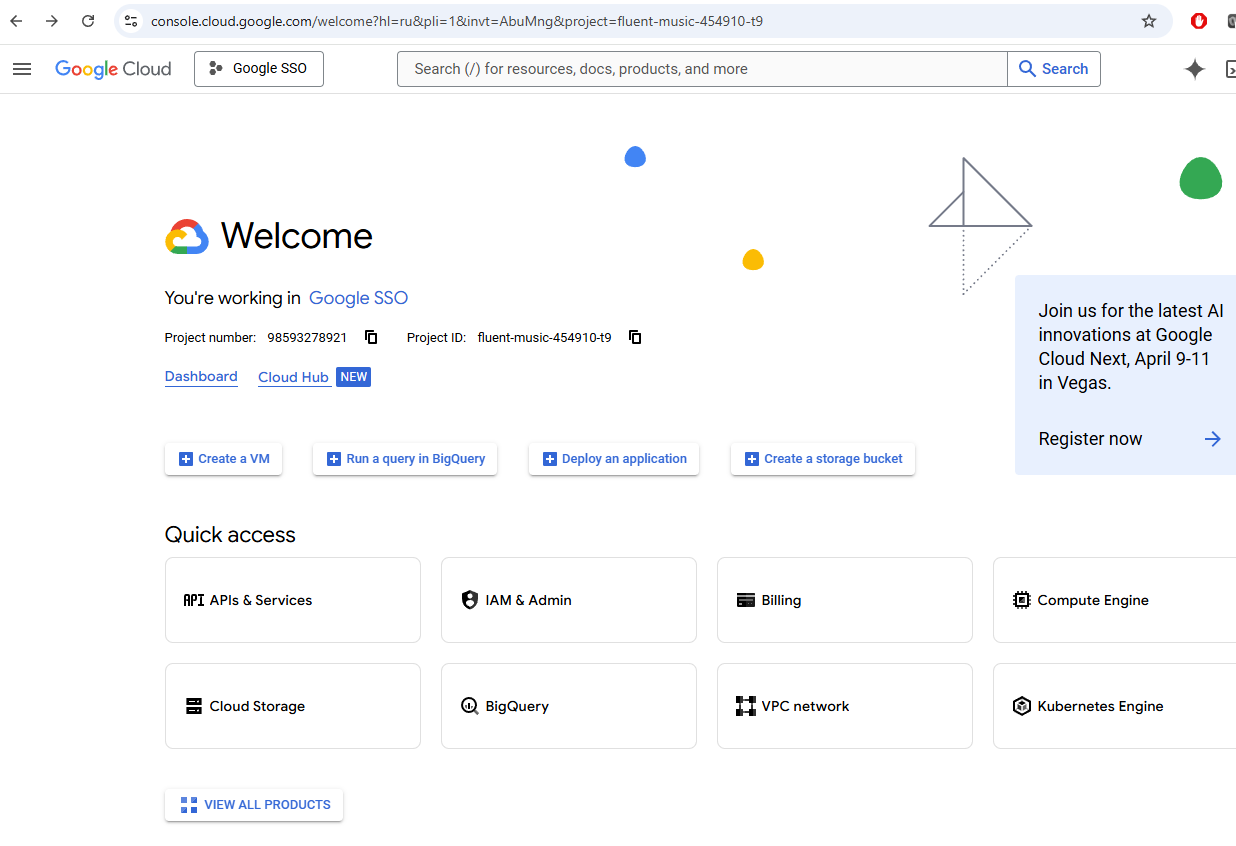Image resolution: width=1236 pixels, height=846 pixels.
Task: Open the red browser extension icon
Action: click(1199, 21)
